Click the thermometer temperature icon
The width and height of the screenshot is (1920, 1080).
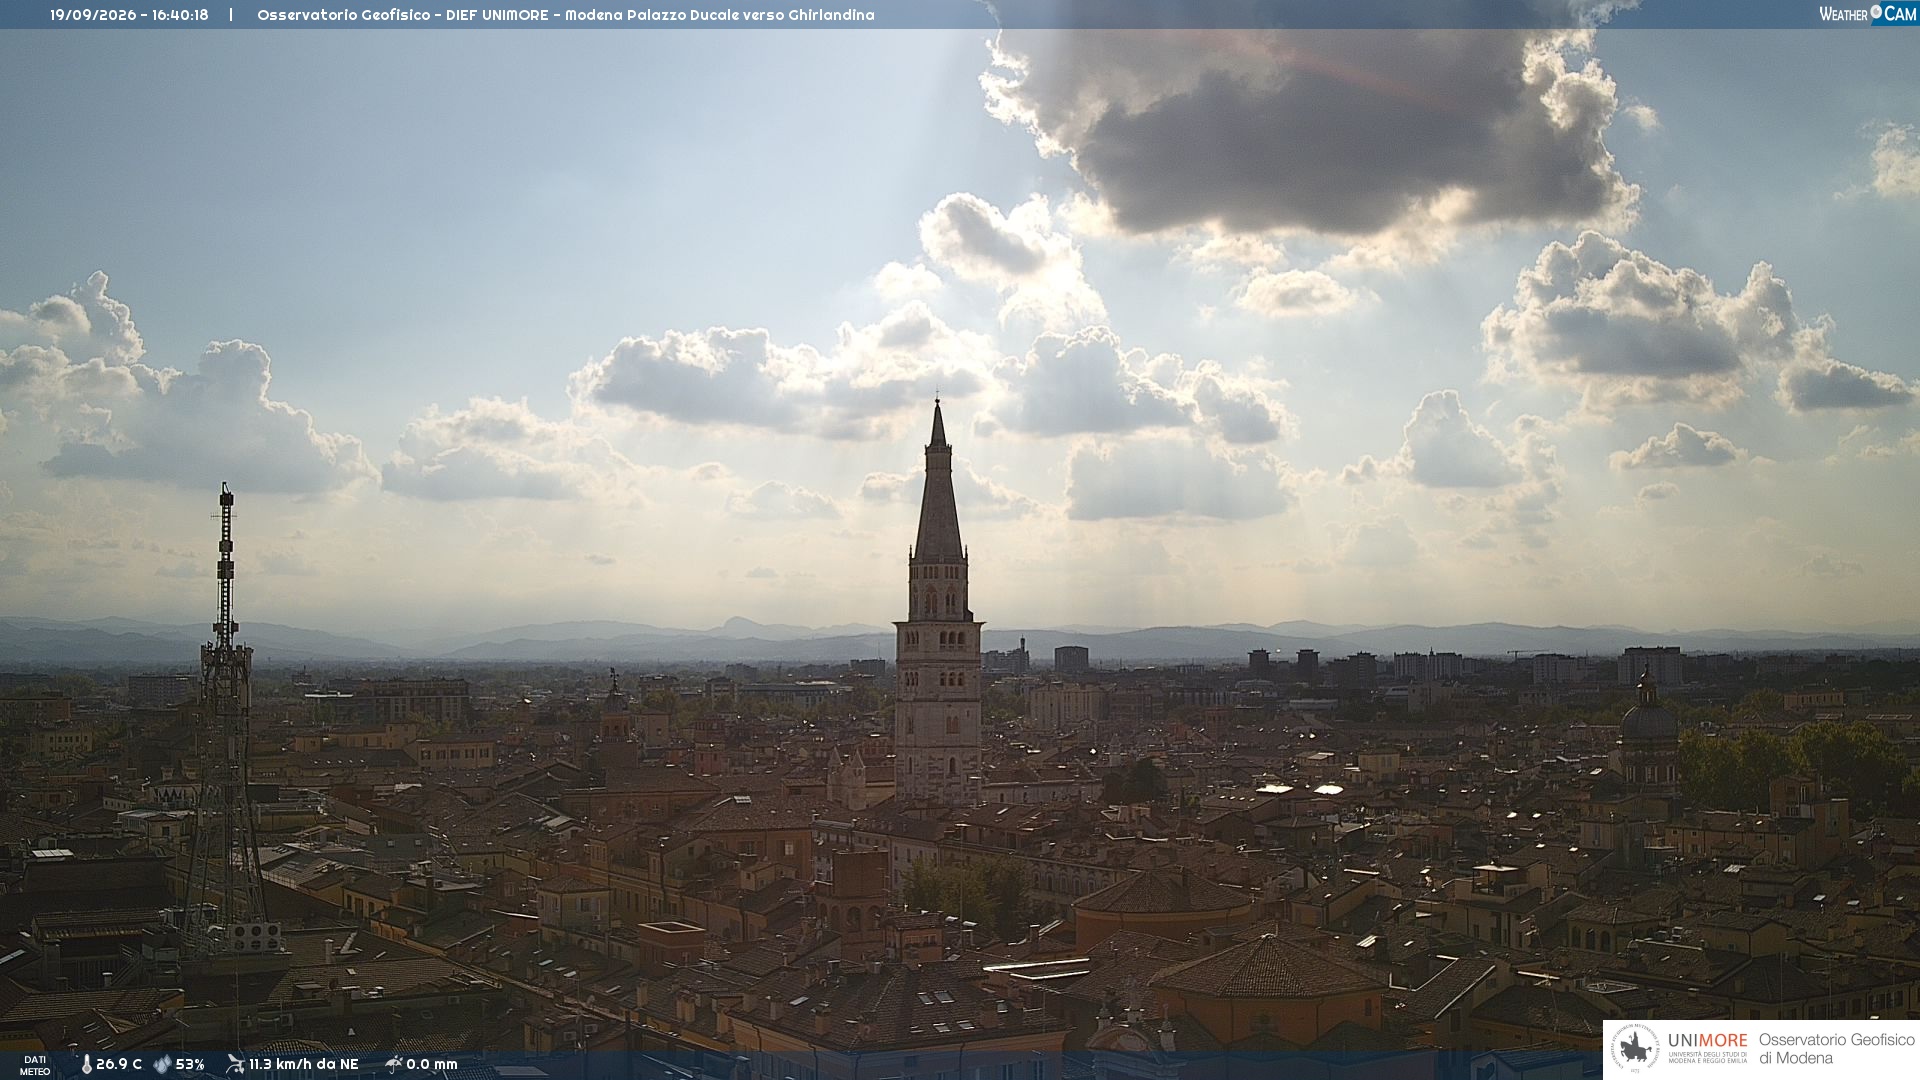click(86, 1064)
